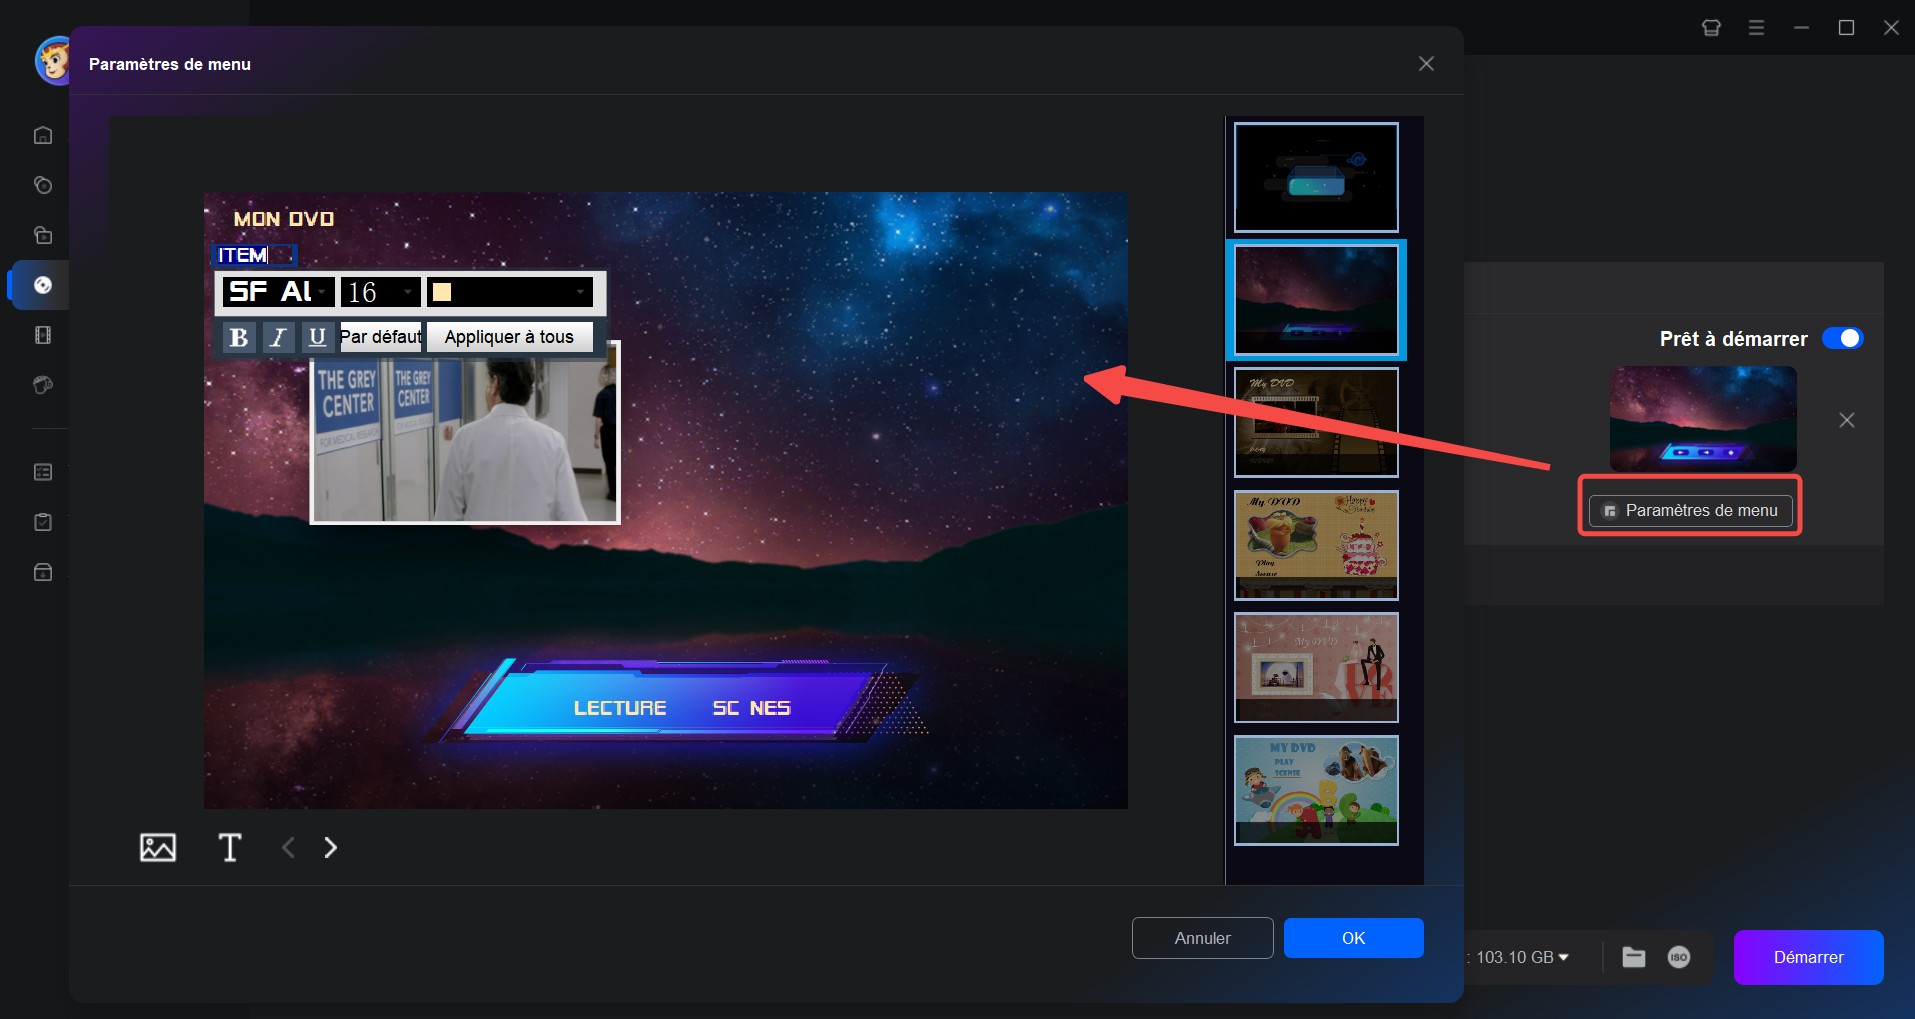Open the film-strip Converter sidebar icon
The image size is (1915, 1019).
click(43, 335)
